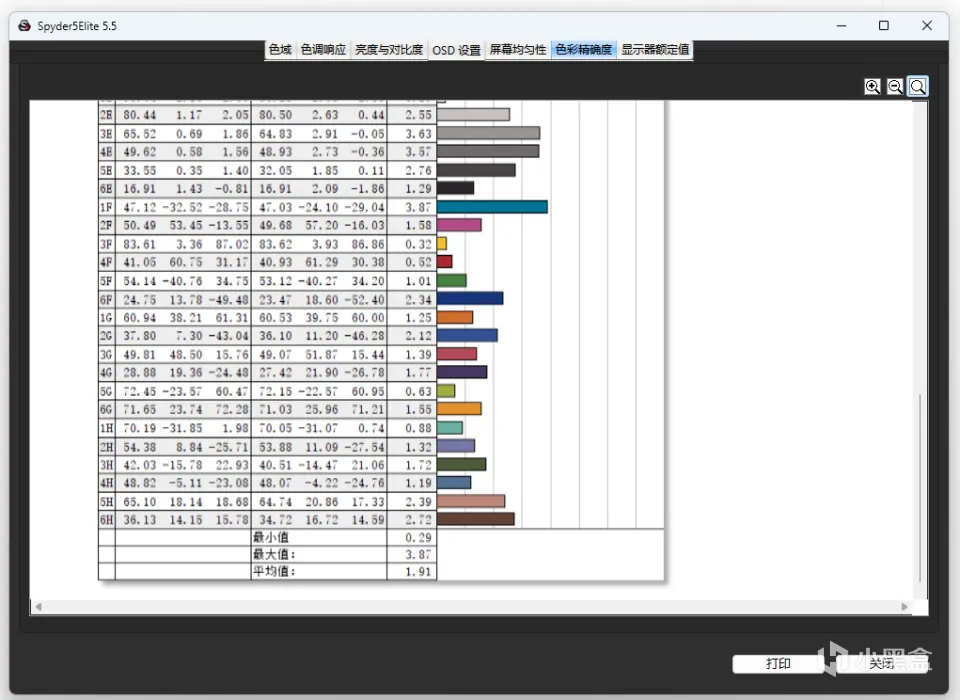
Task: Switch to the 色域 tab
Action: point(280,50)
